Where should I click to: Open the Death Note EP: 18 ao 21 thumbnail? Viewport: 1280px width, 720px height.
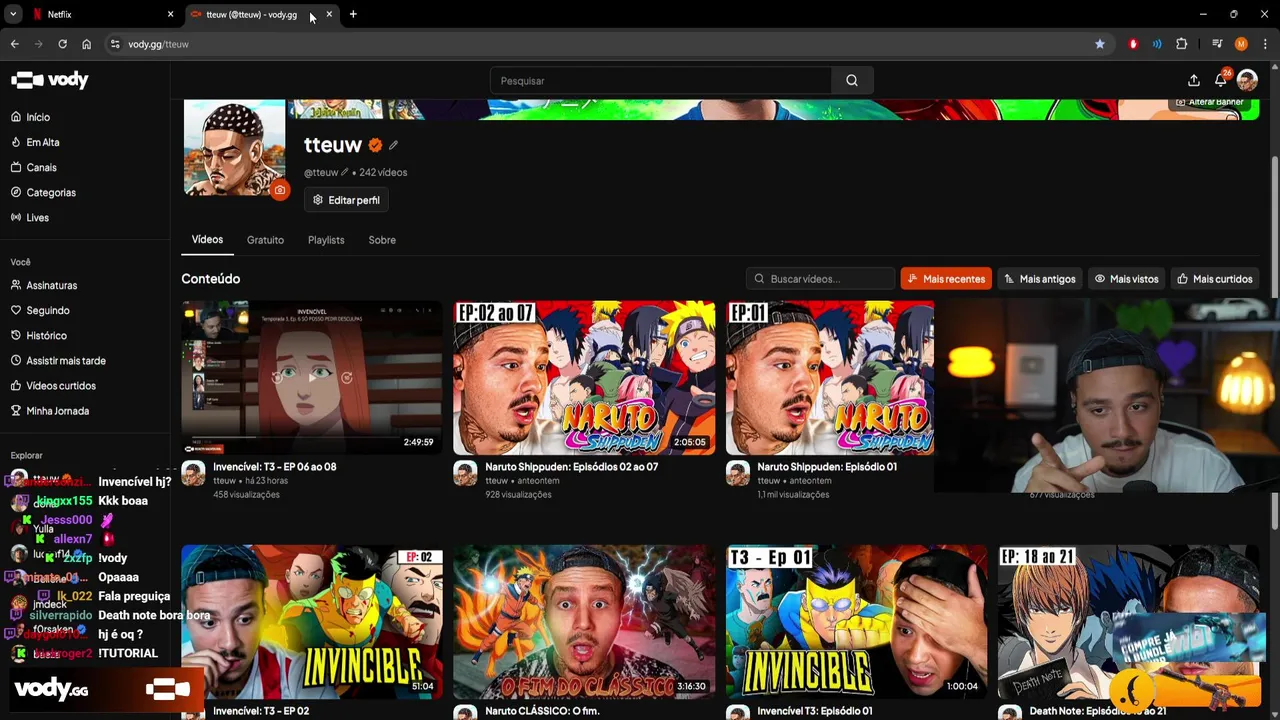tap(1128, 621)
